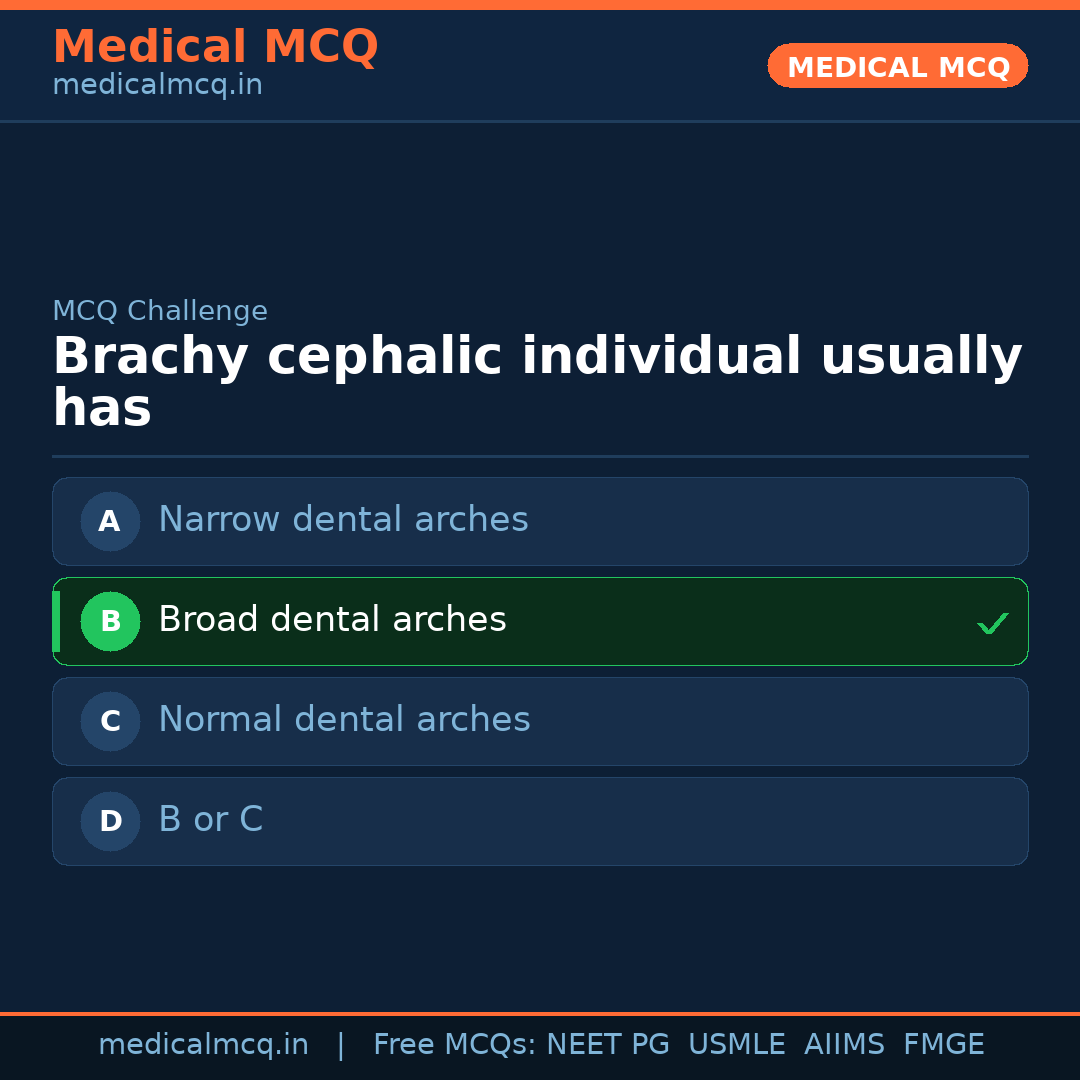
Task: Click the circular A option badge icon
Action: [x=110, y=521]
